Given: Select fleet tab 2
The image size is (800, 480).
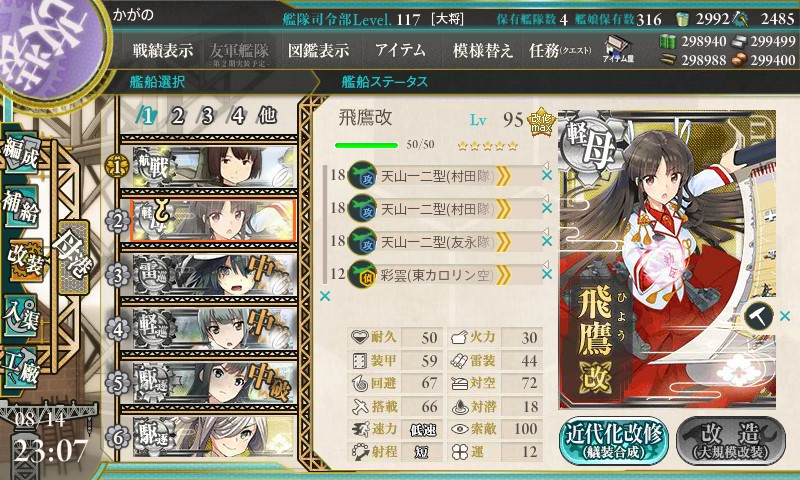Looking at the screenshot, I should pos(177,116).
